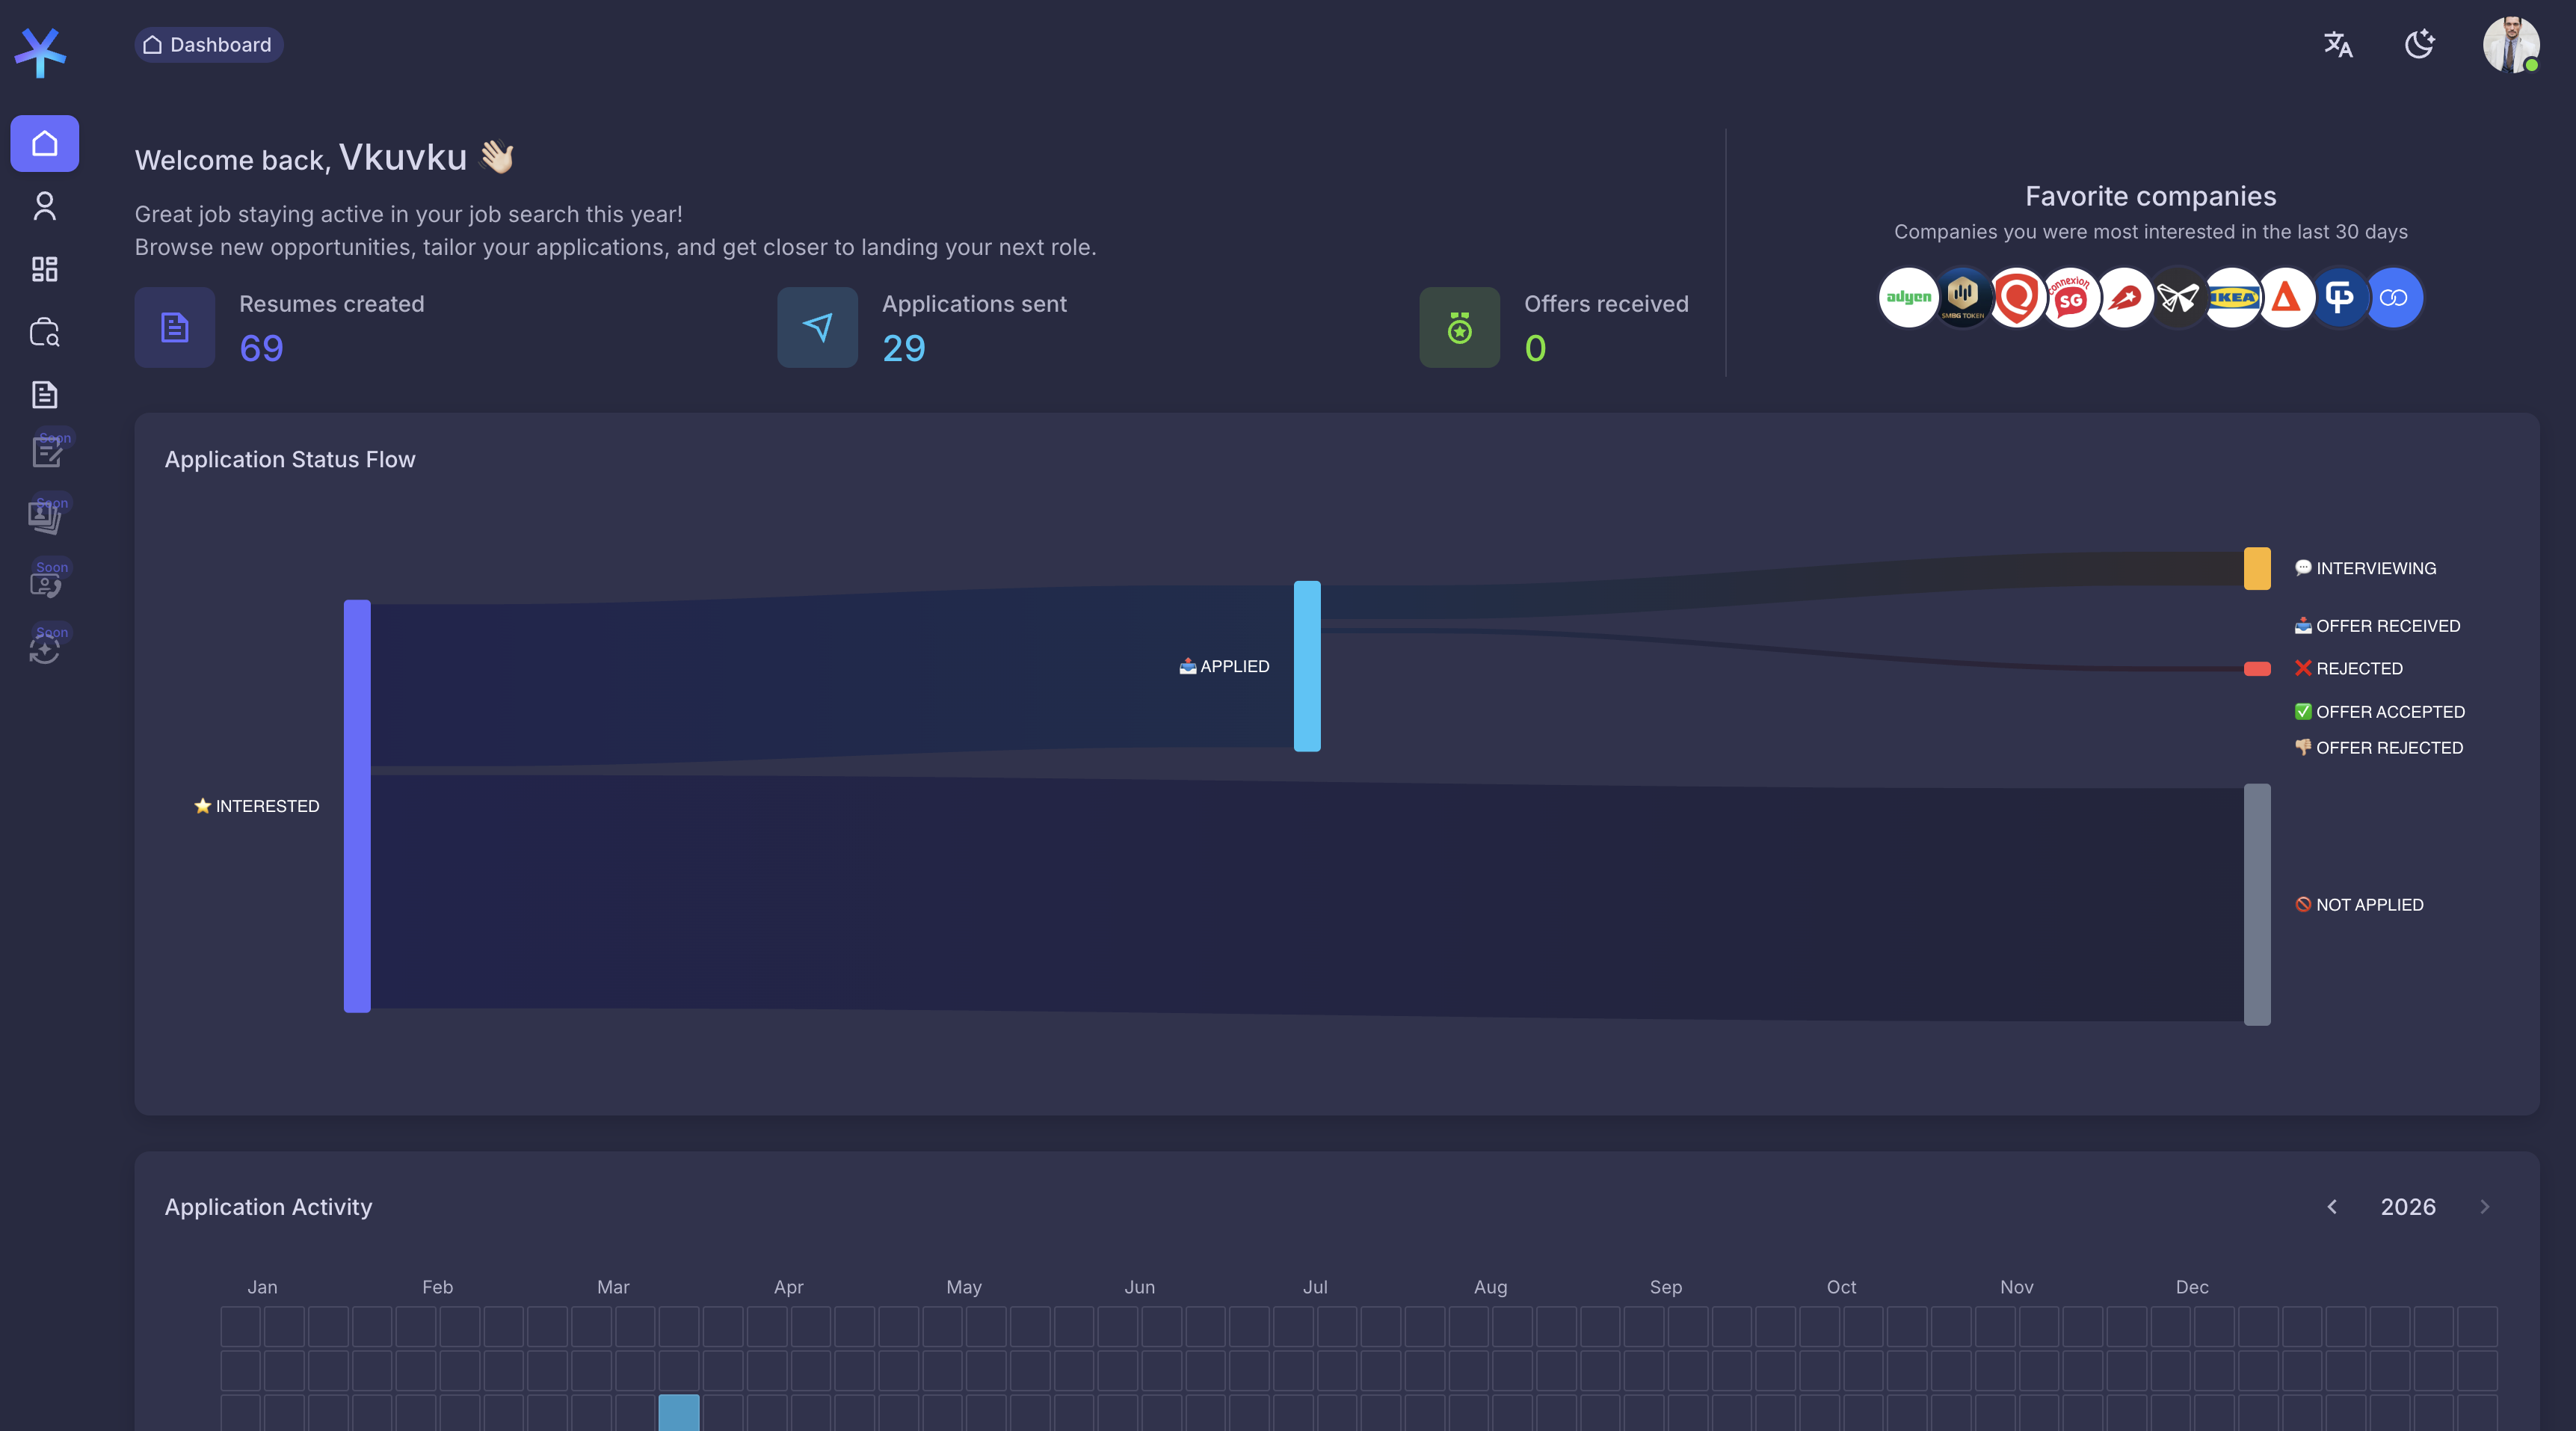Open the user avatar menu
The width and height of the screenshot is (2576, 1431).
point(2510,44)
